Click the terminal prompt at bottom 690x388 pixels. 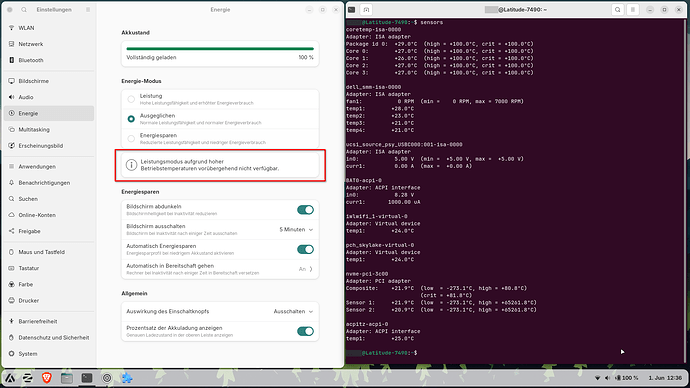pyautogui.click(x=382, y=353)
